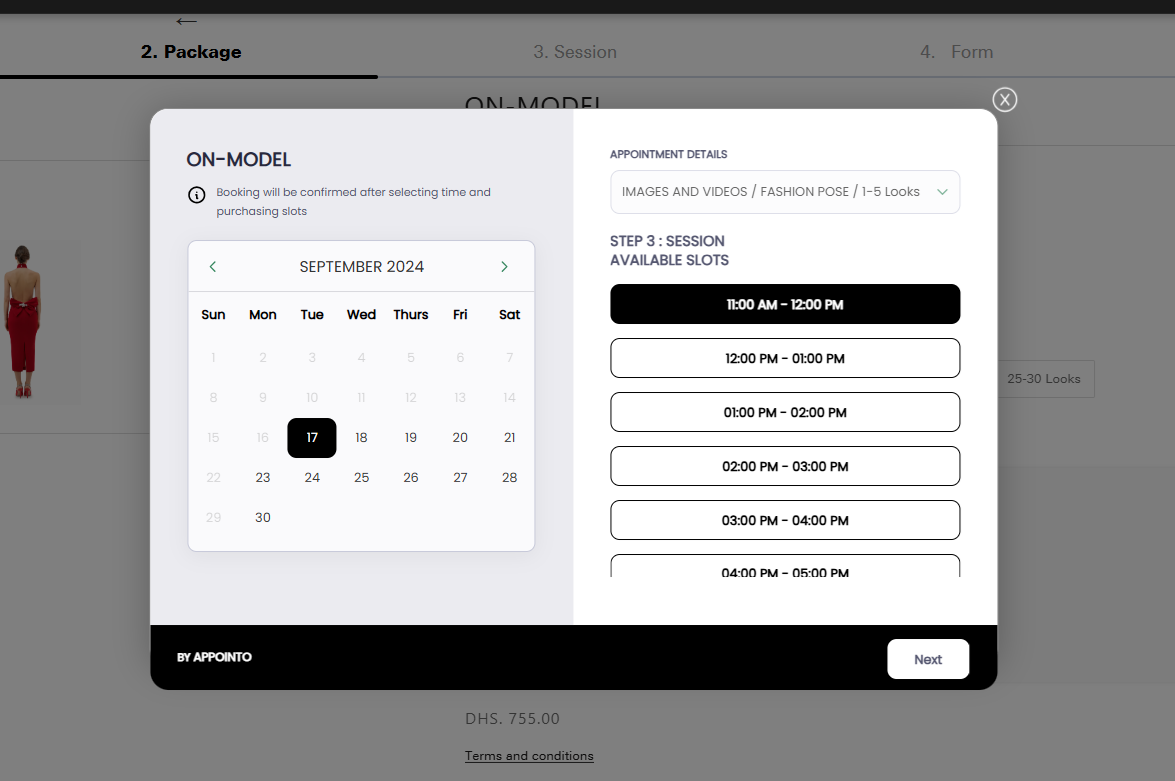The width and height of the screenshot is (1175, 781).
Task: Click the red dress model thumbnail
Action: tap(20, 322)
